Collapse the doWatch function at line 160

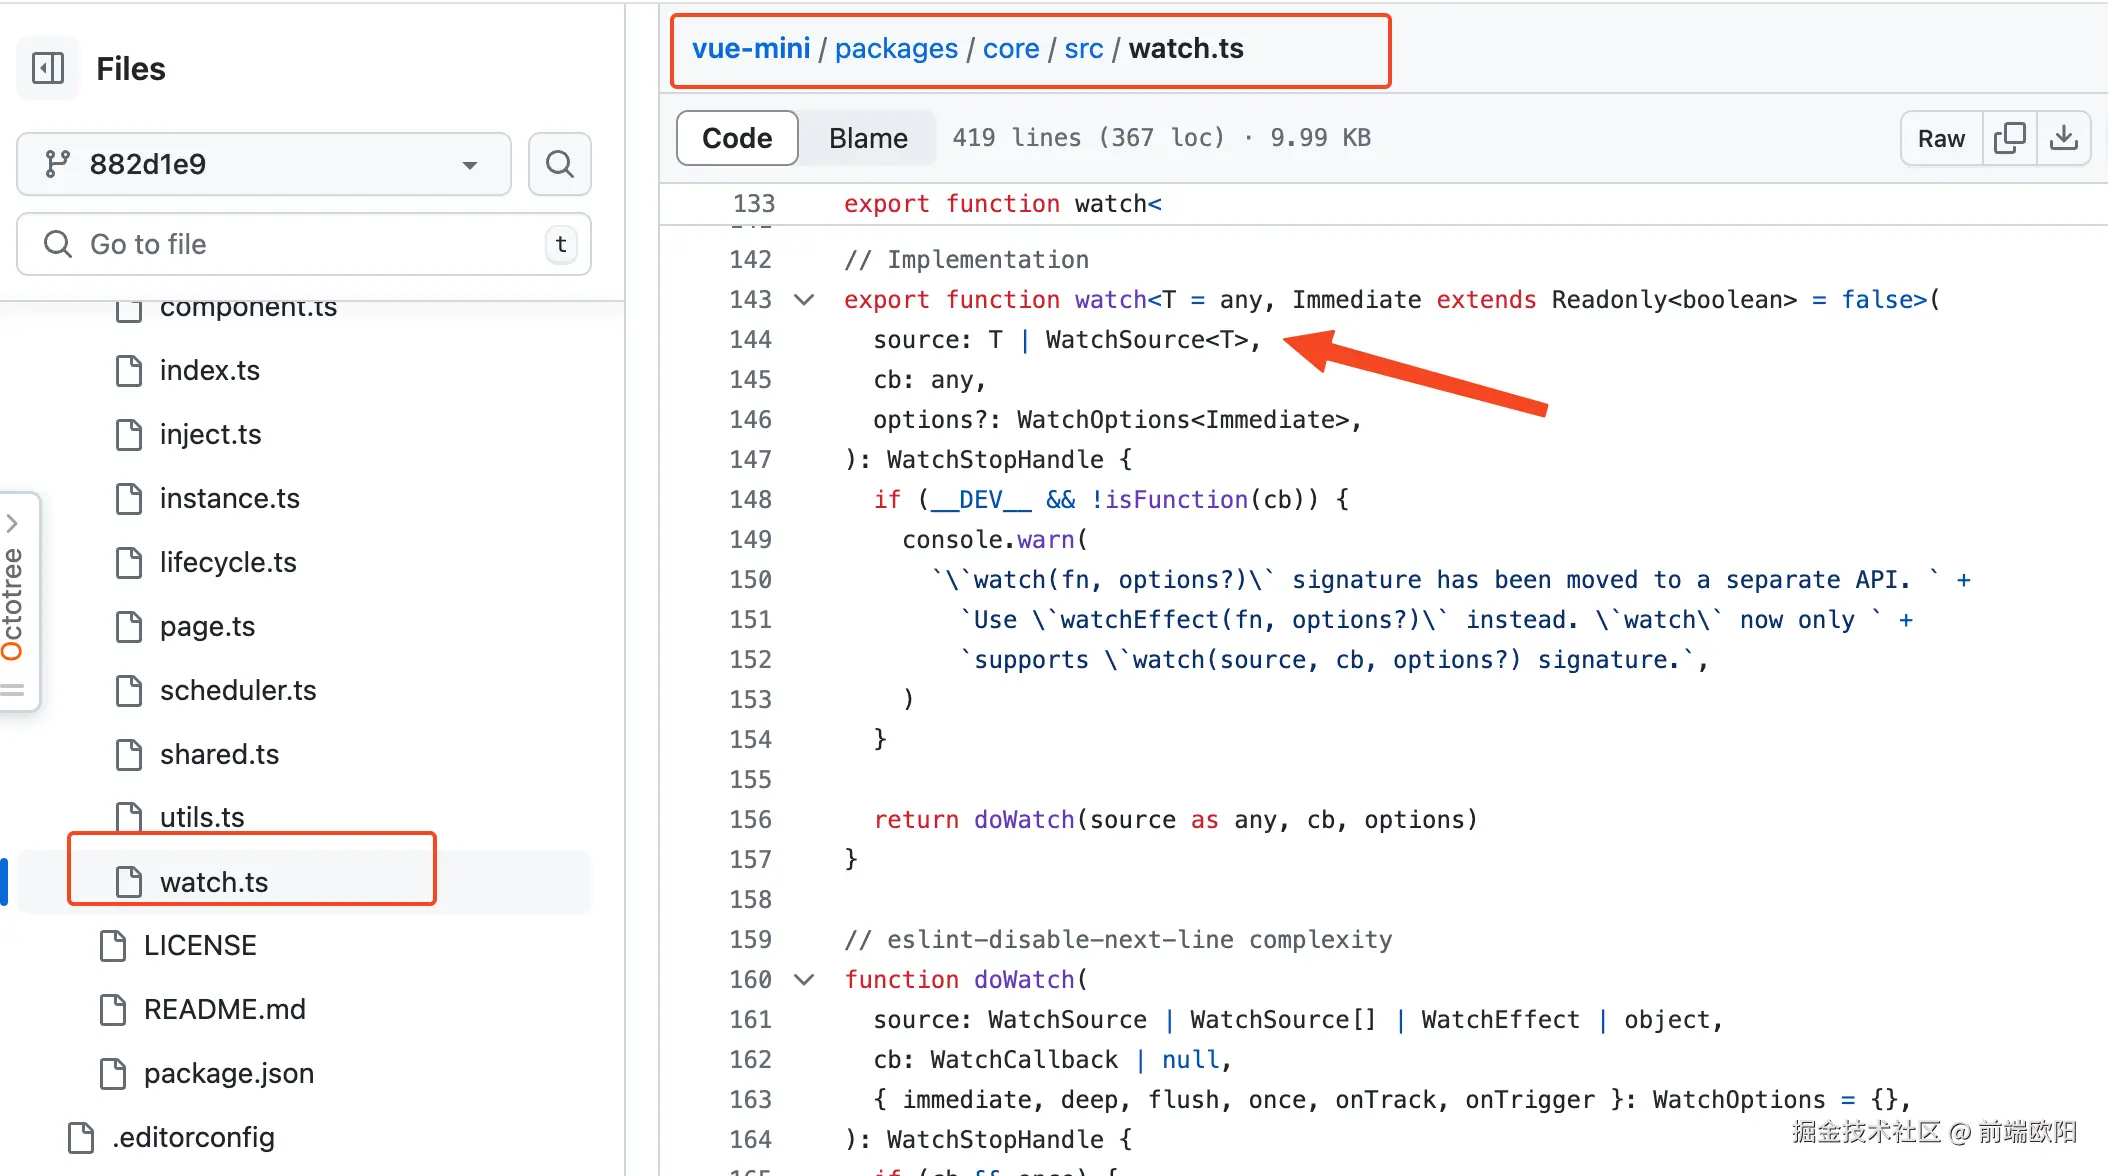point(804,979)
